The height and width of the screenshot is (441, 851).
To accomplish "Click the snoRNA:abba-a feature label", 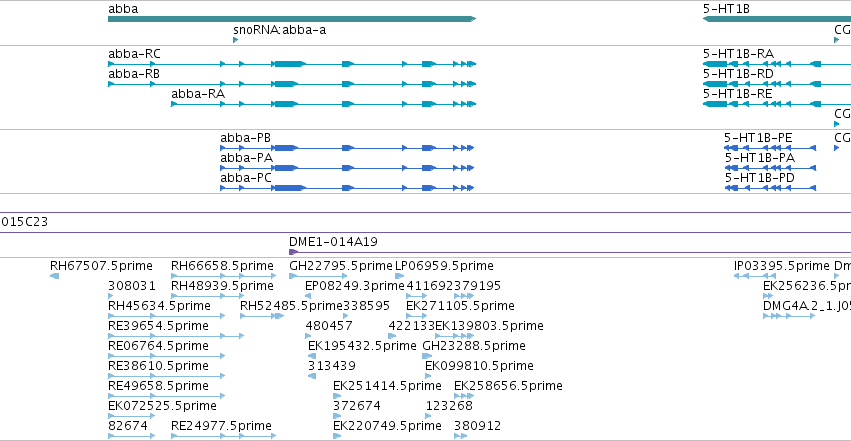I will click(280, 30).
